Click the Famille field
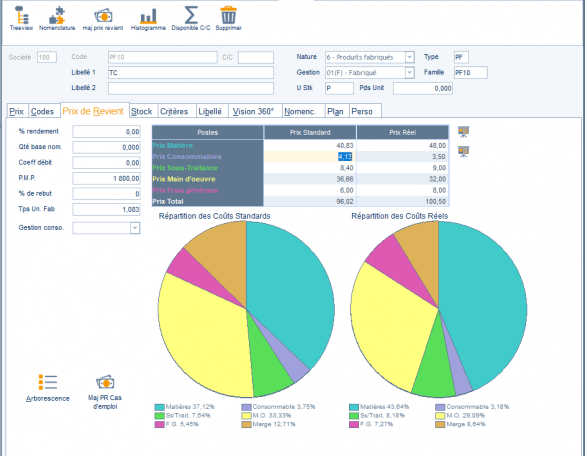 [x=470, y=72]
